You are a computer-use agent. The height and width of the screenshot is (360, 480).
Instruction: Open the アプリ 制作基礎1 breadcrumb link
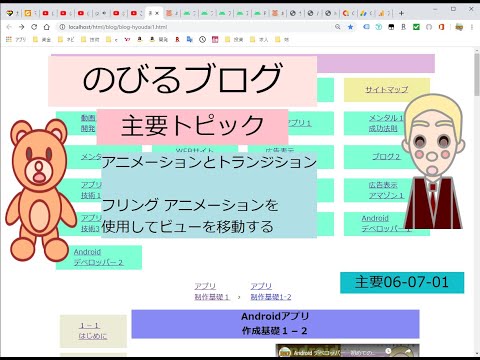point(212,291)
